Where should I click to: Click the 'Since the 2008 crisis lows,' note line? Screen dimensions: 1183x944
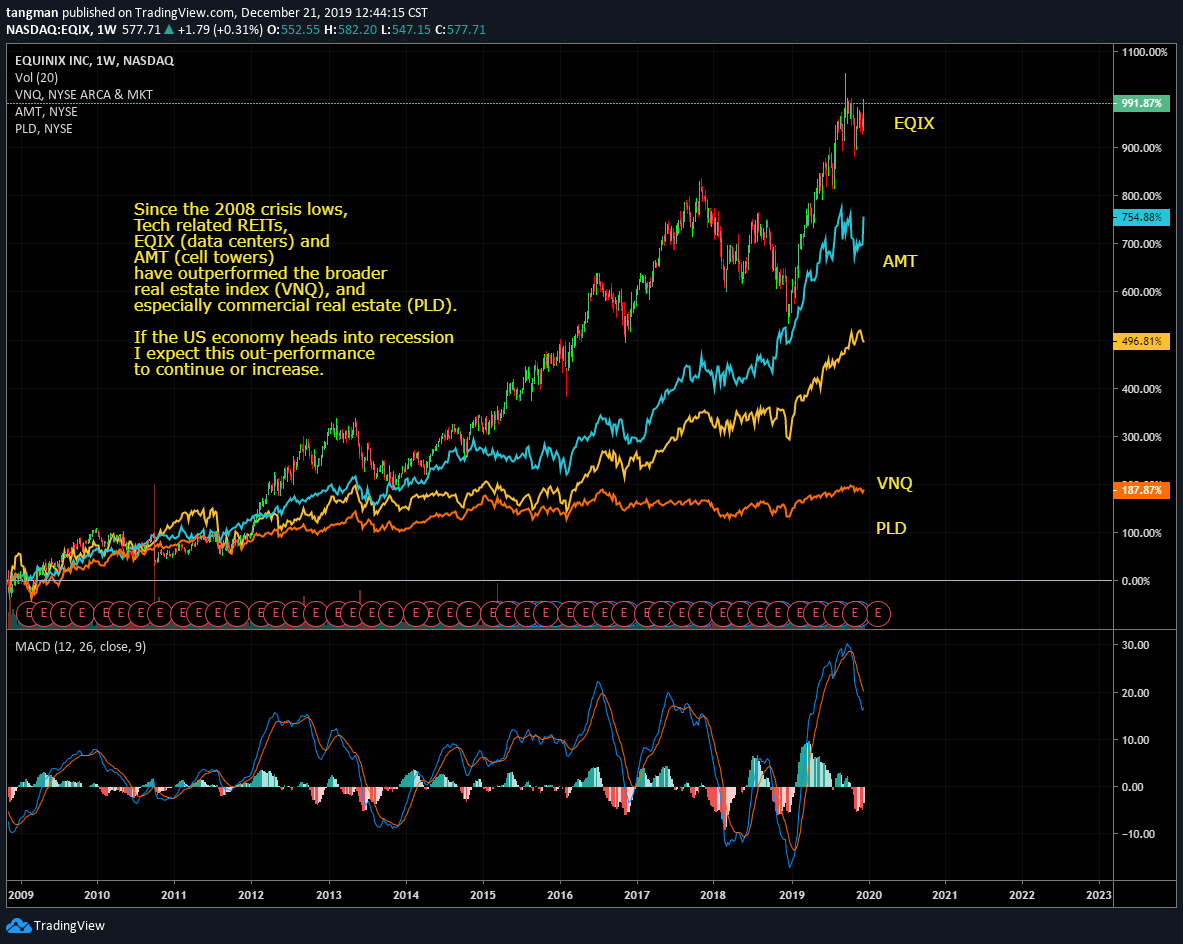click(241, 209)
